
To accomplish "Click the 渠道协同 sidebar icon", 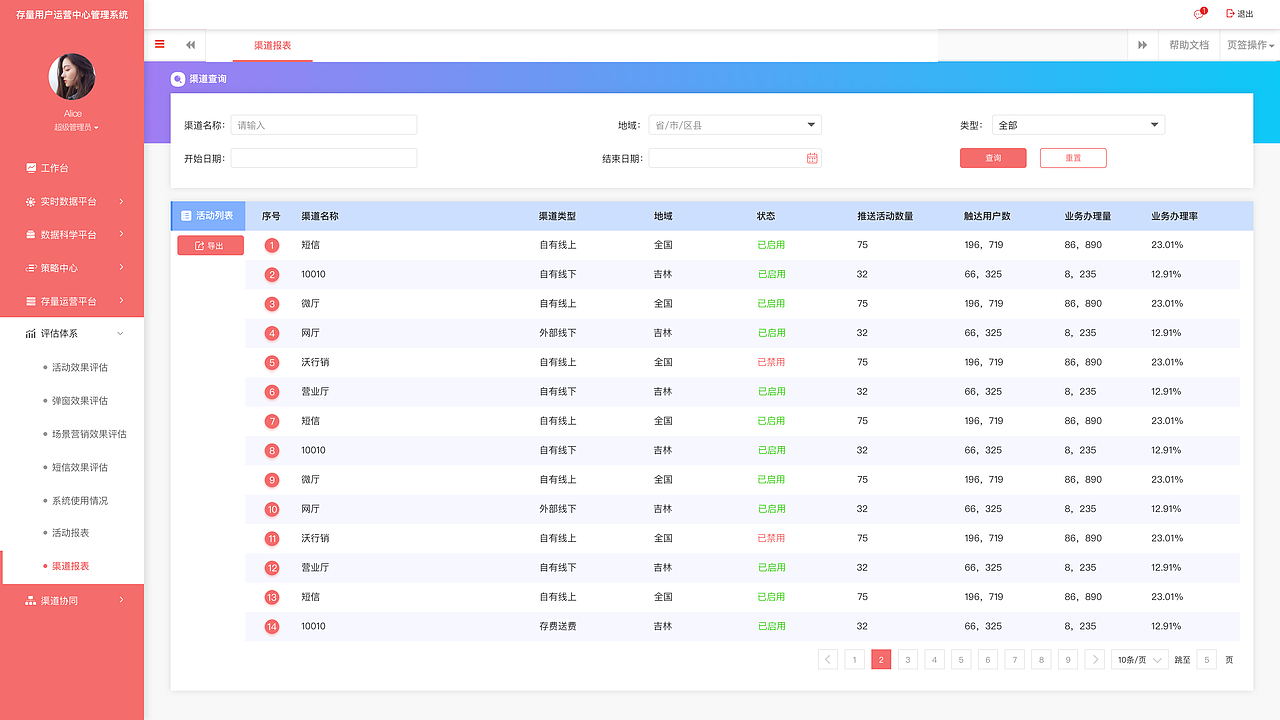I will pos(31,600).
